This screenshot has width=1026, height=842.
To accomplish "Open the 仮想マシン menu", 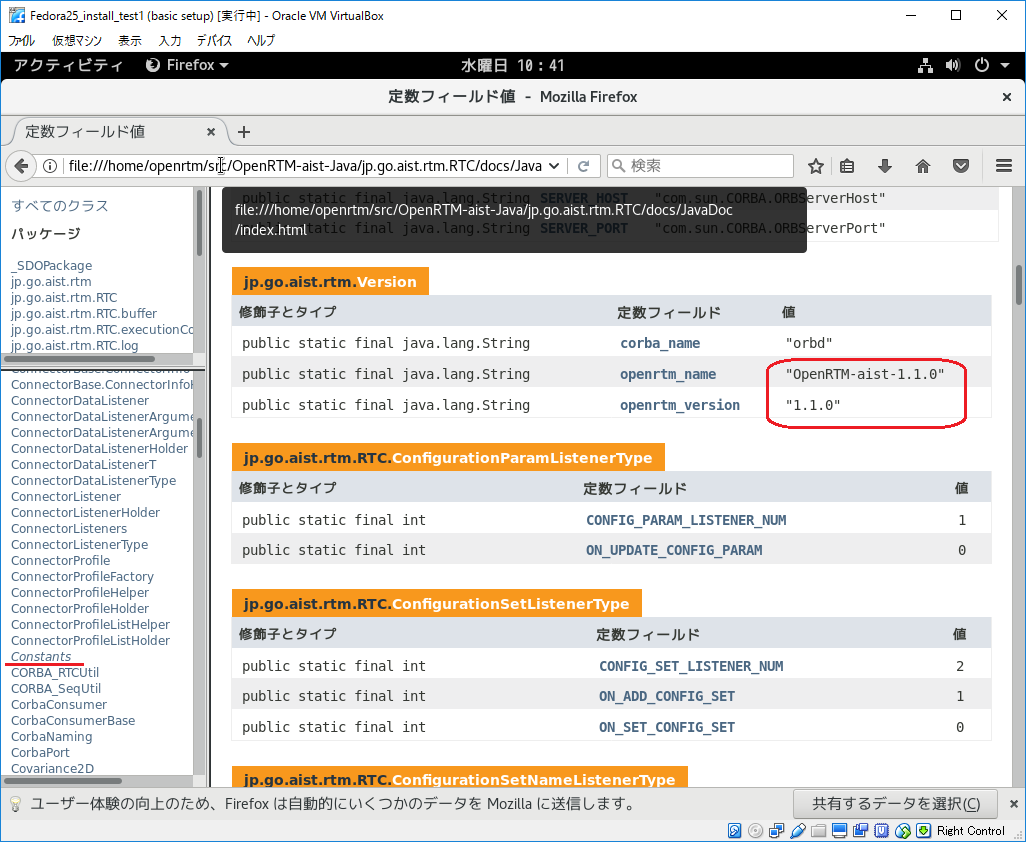I will pos(77,41).
